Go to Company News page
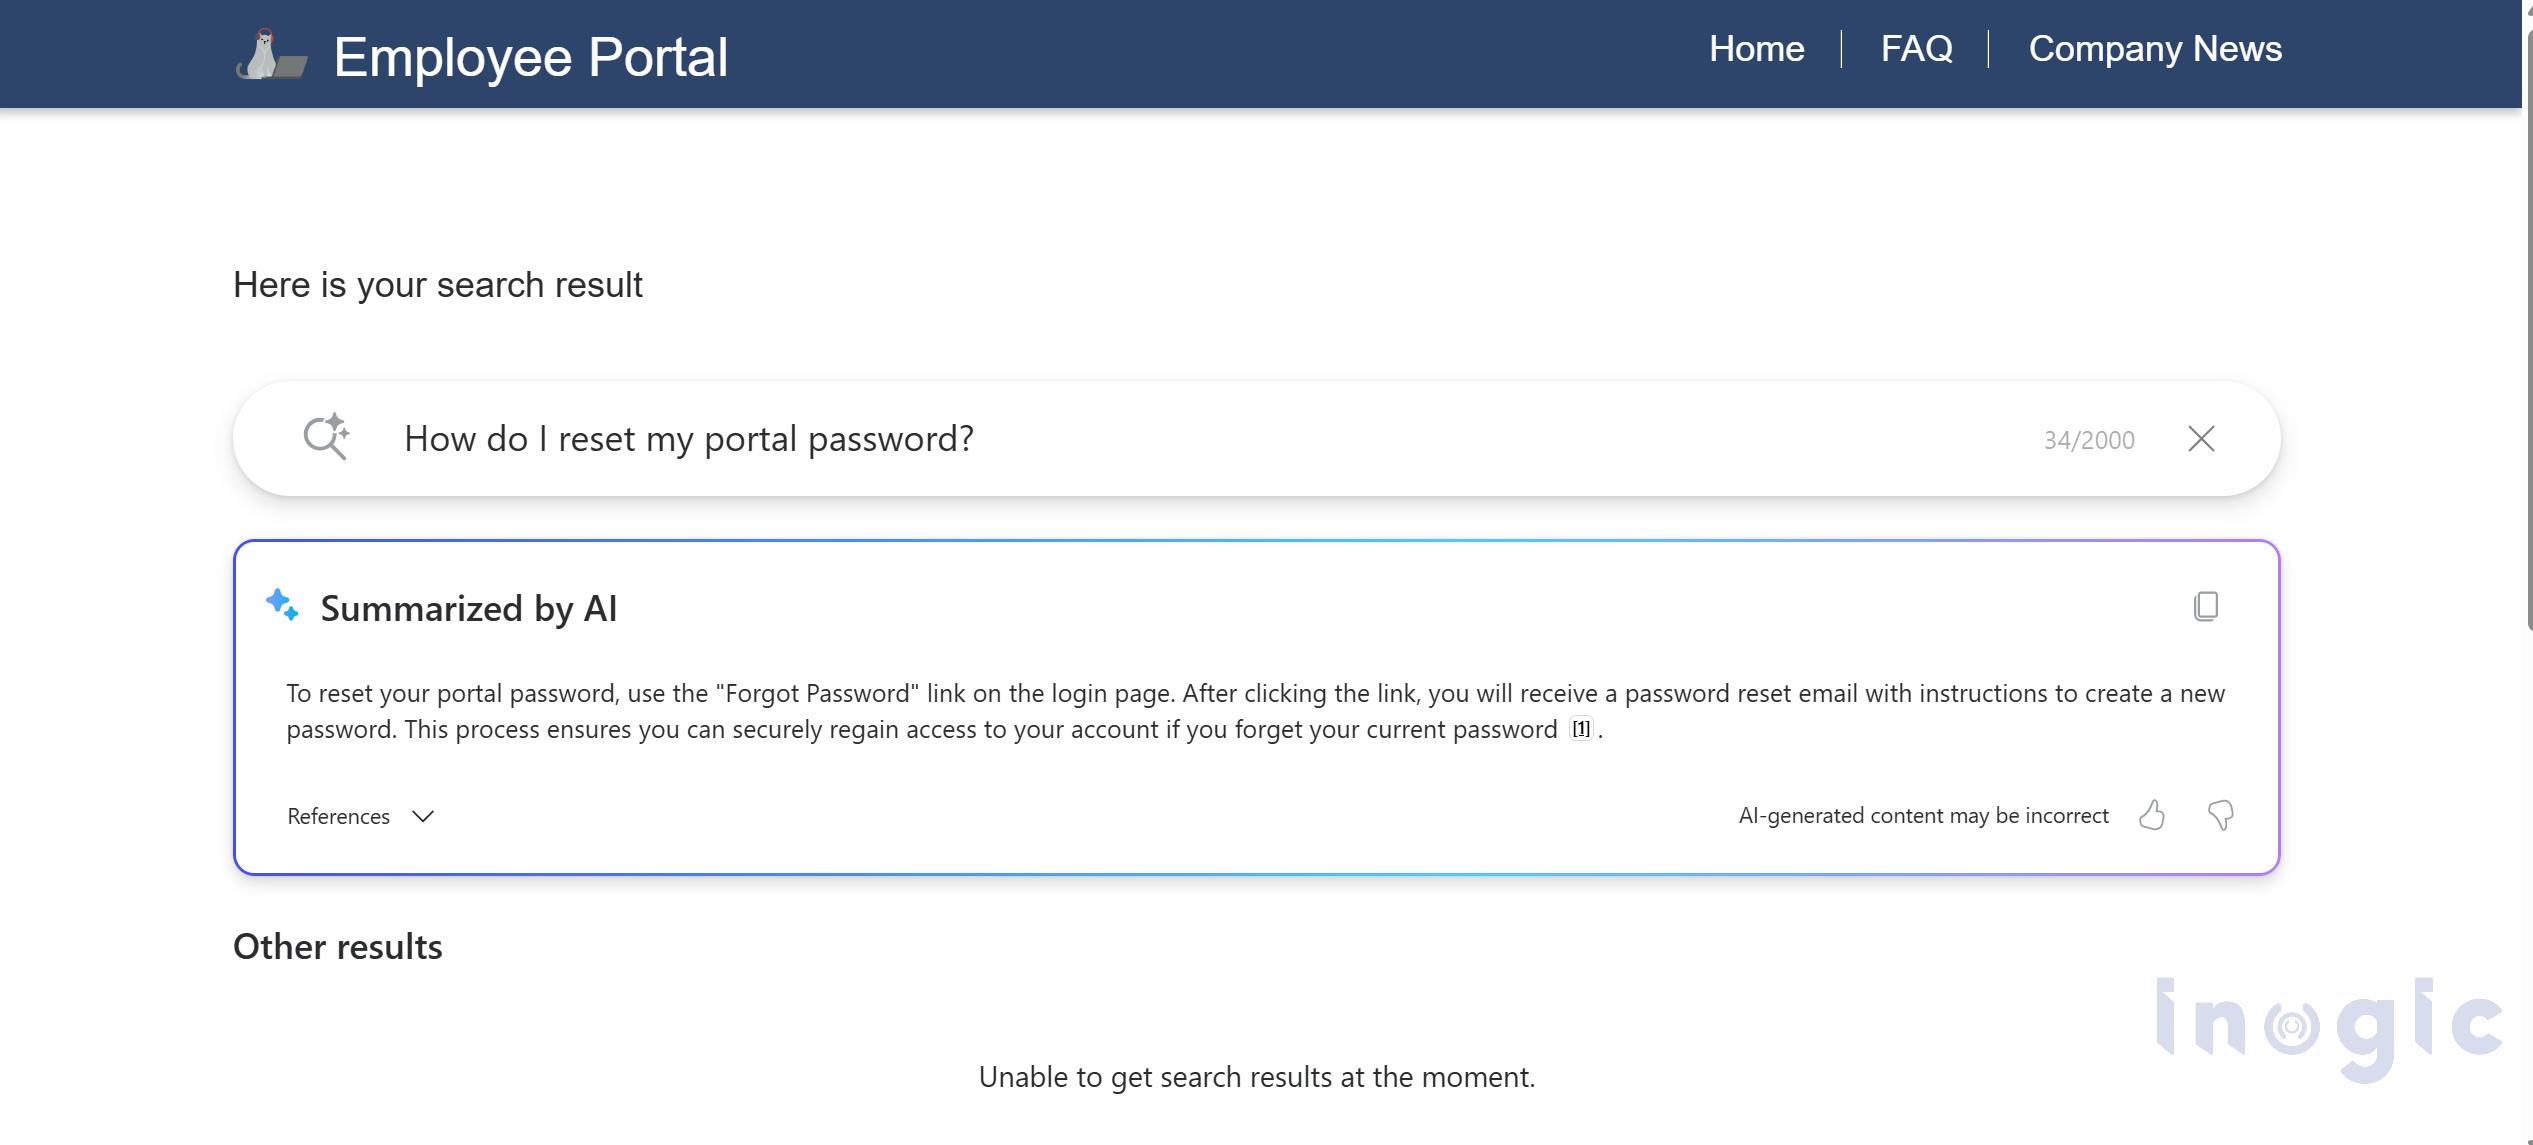2533x1145 pixels. [2155, 49]
